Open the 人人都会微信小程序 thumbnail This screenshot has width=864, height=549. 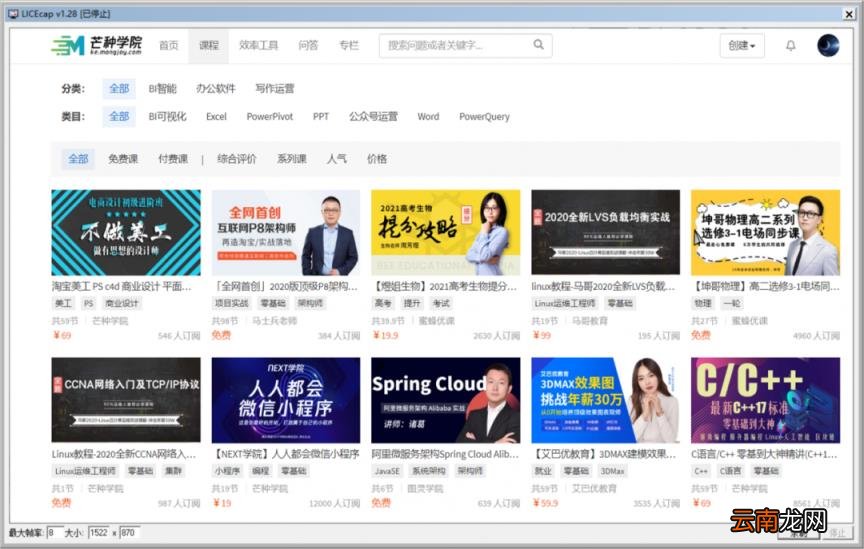coord(286,400)
